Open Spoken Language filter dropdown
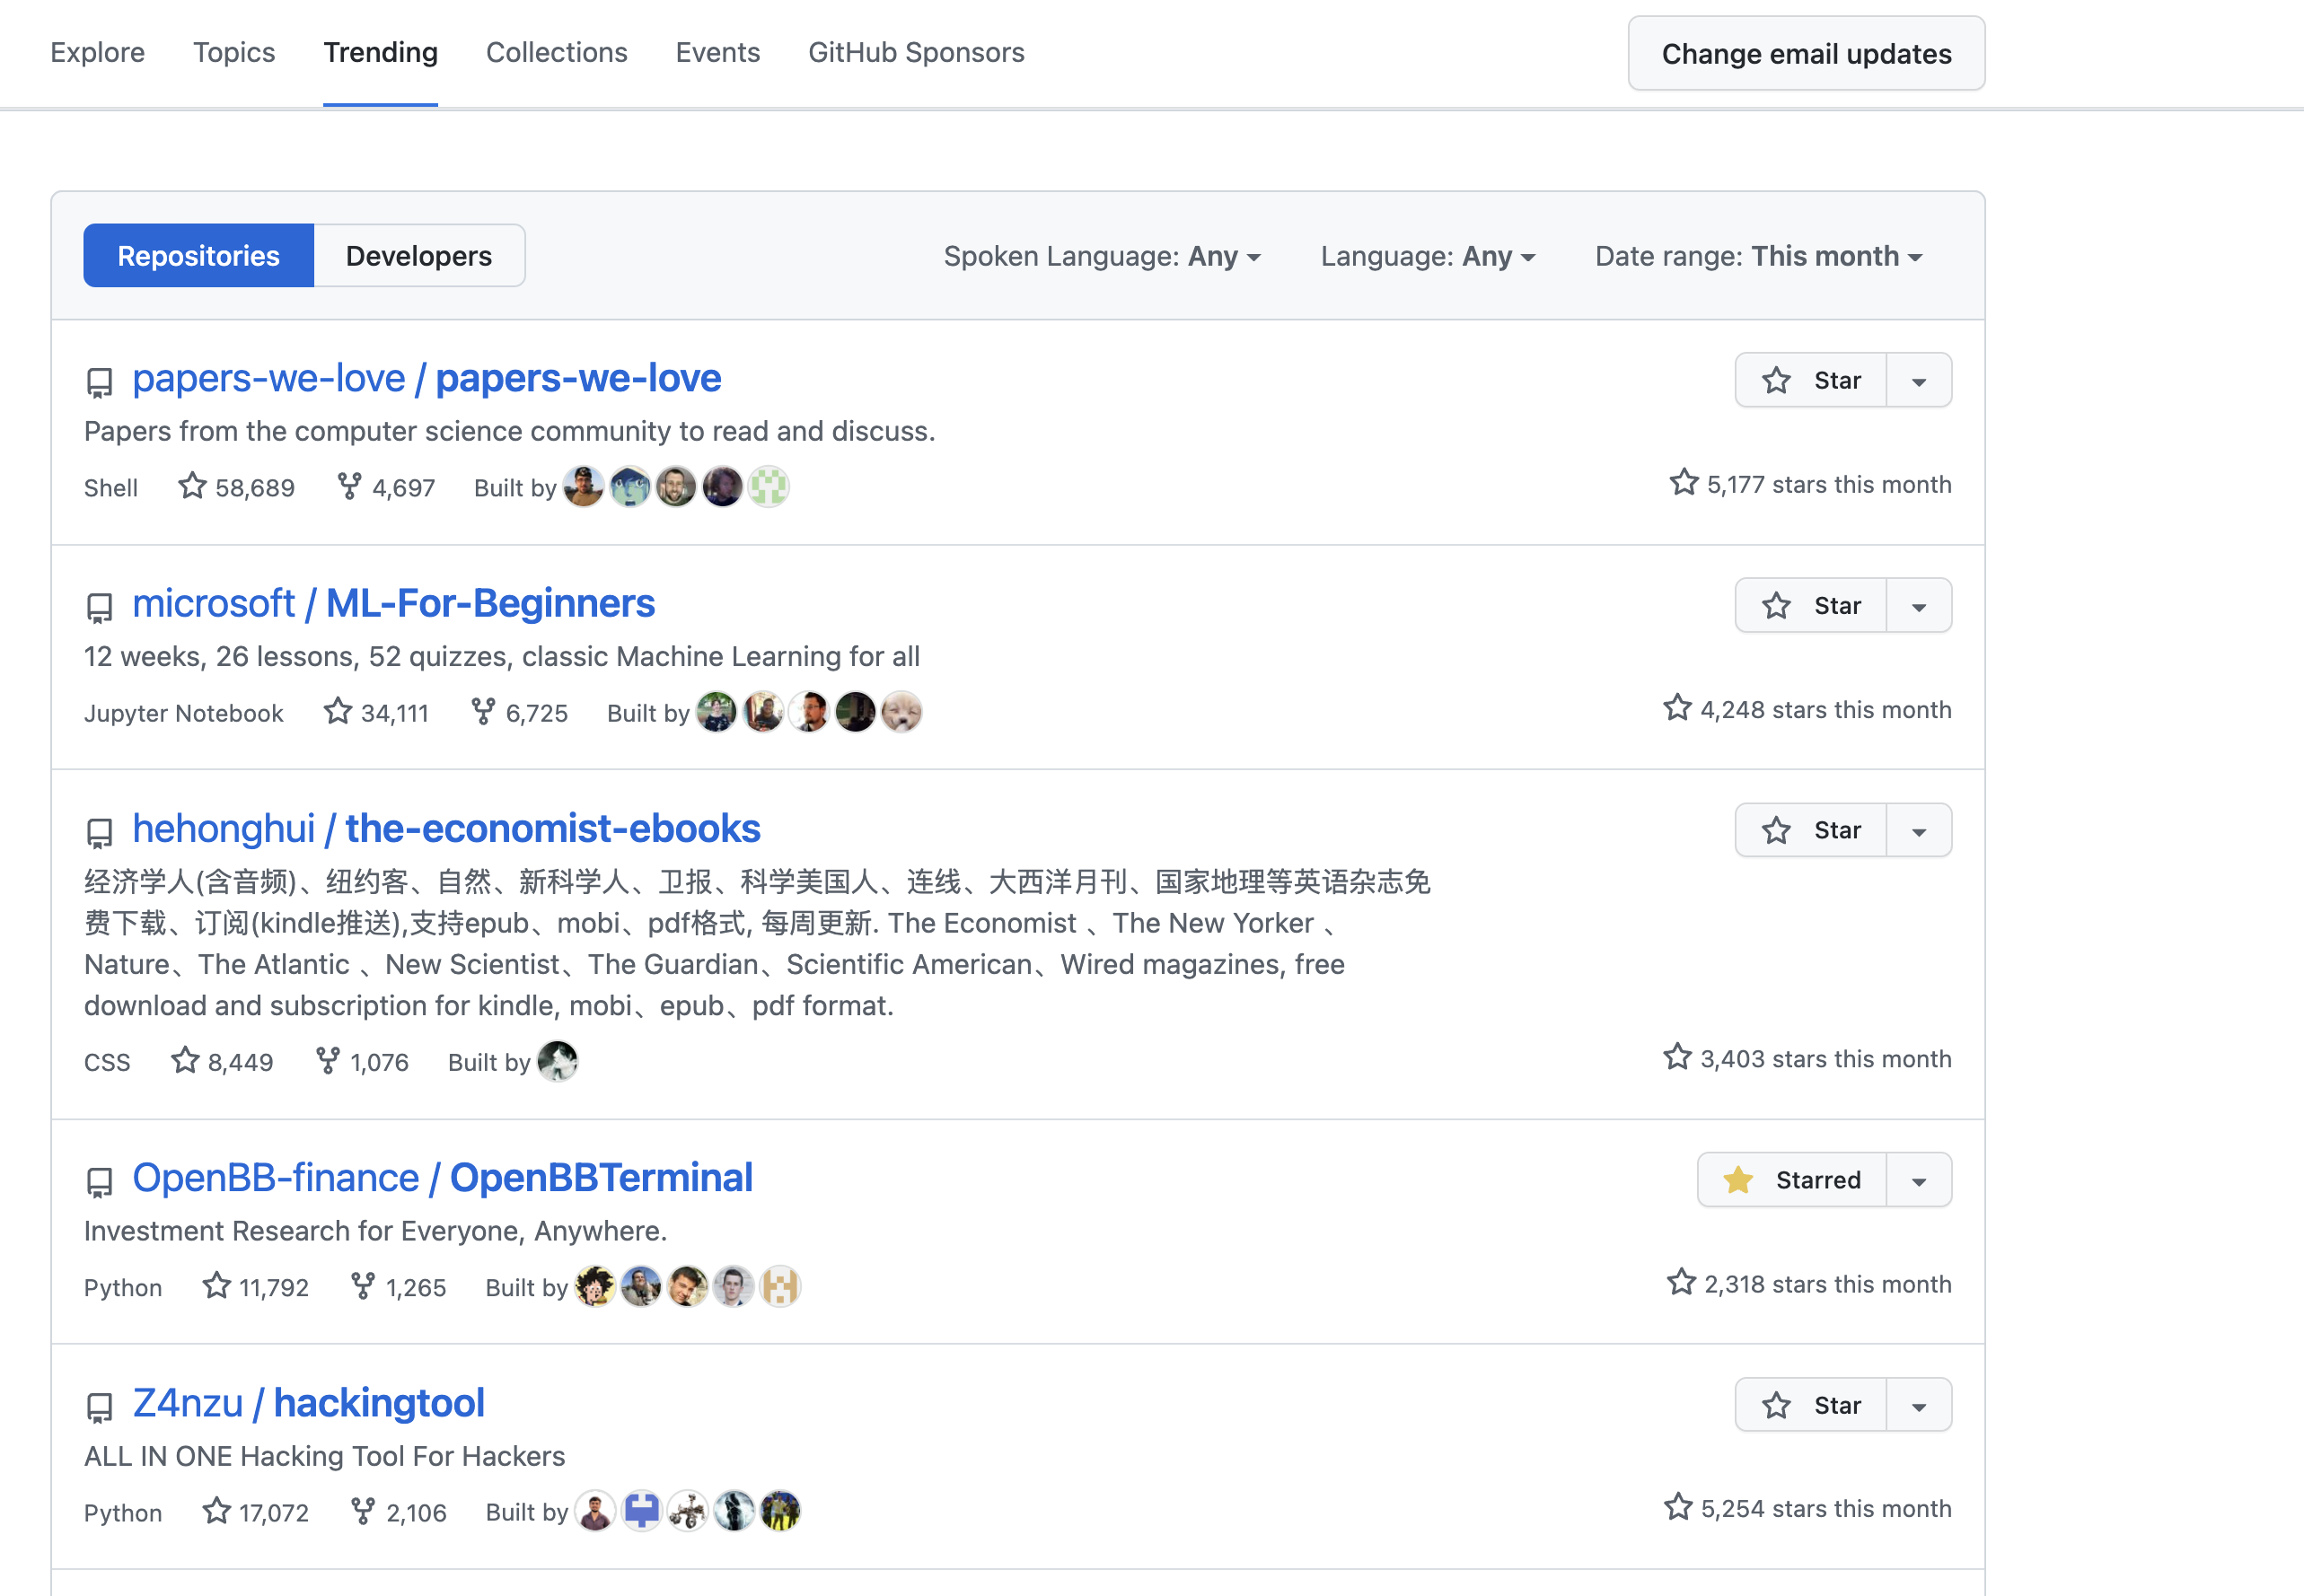Image resolution: width=2304 pixels, height=1596 pixels. click(1101, 256)
